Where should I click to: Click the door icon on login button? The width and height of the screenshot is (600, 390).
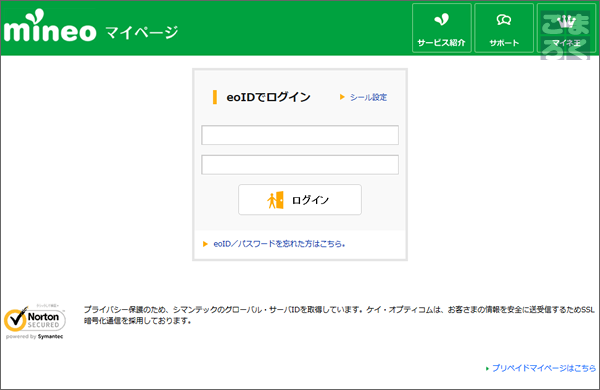276,200
